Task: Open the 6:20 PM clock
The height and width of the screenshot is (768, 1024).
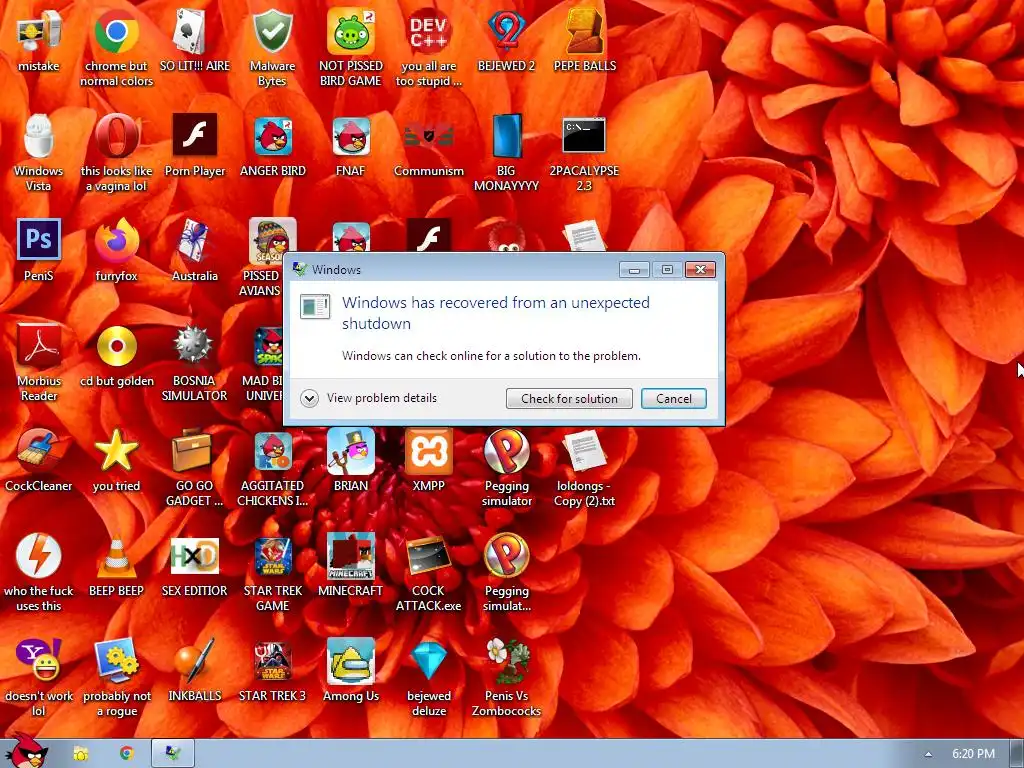Action: pyautogui.click(x=973, y=754)
